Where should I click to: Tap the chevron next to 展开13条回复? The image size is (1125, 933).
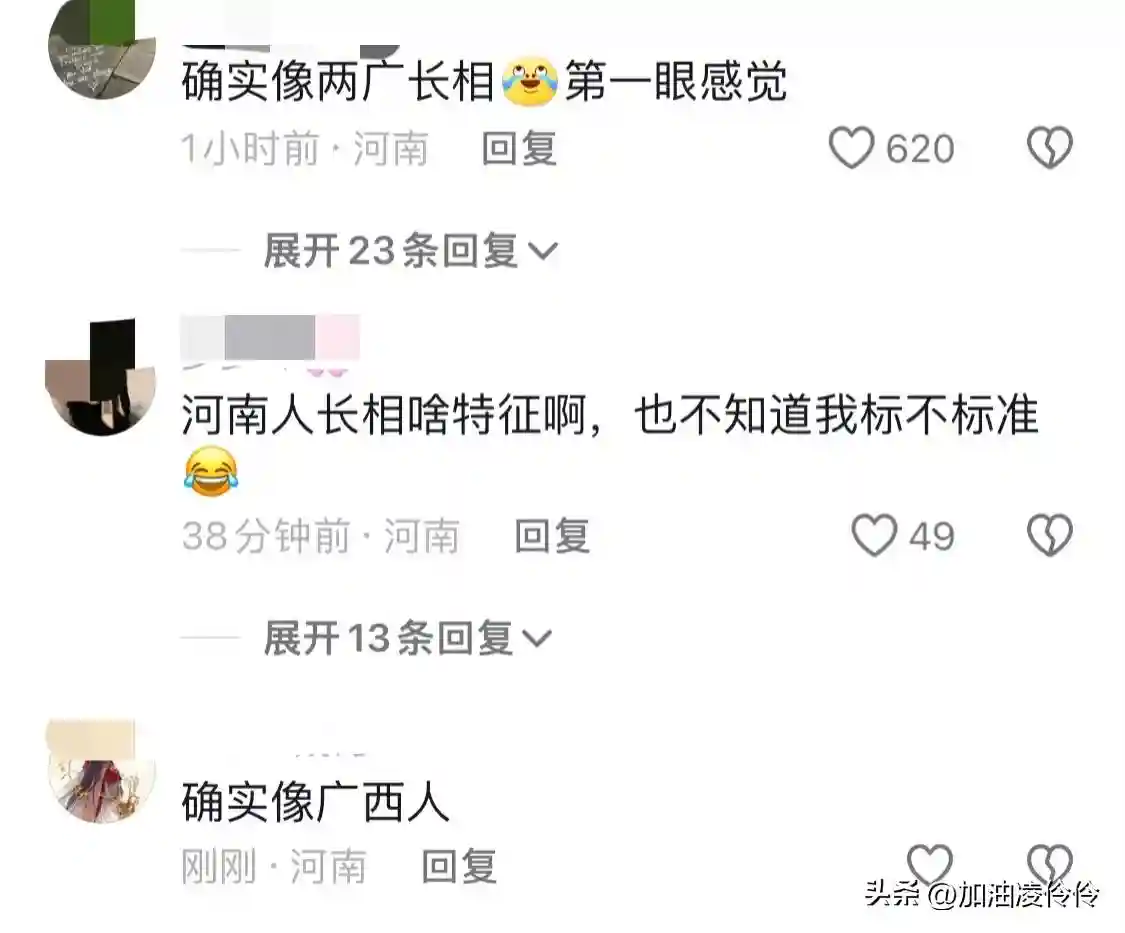537,639
